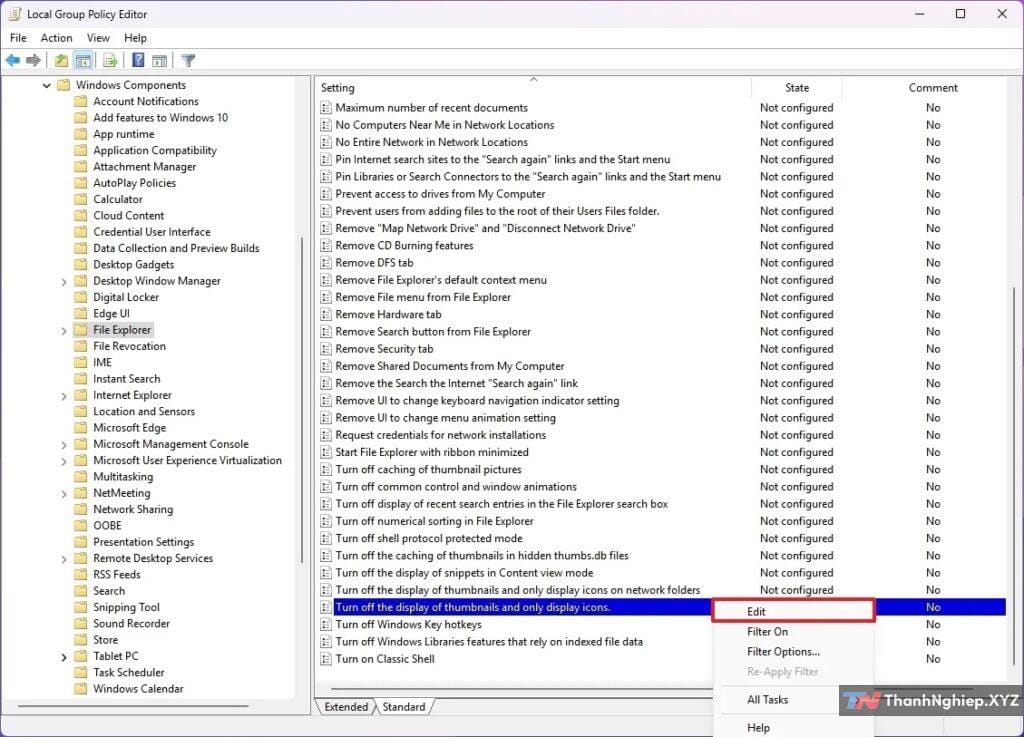Screen dimensions: 1024x737
Task: Click the policy icon beside Turn off Windows Key hotkeys
Action: pyautogui.click(x=326, y=624)
